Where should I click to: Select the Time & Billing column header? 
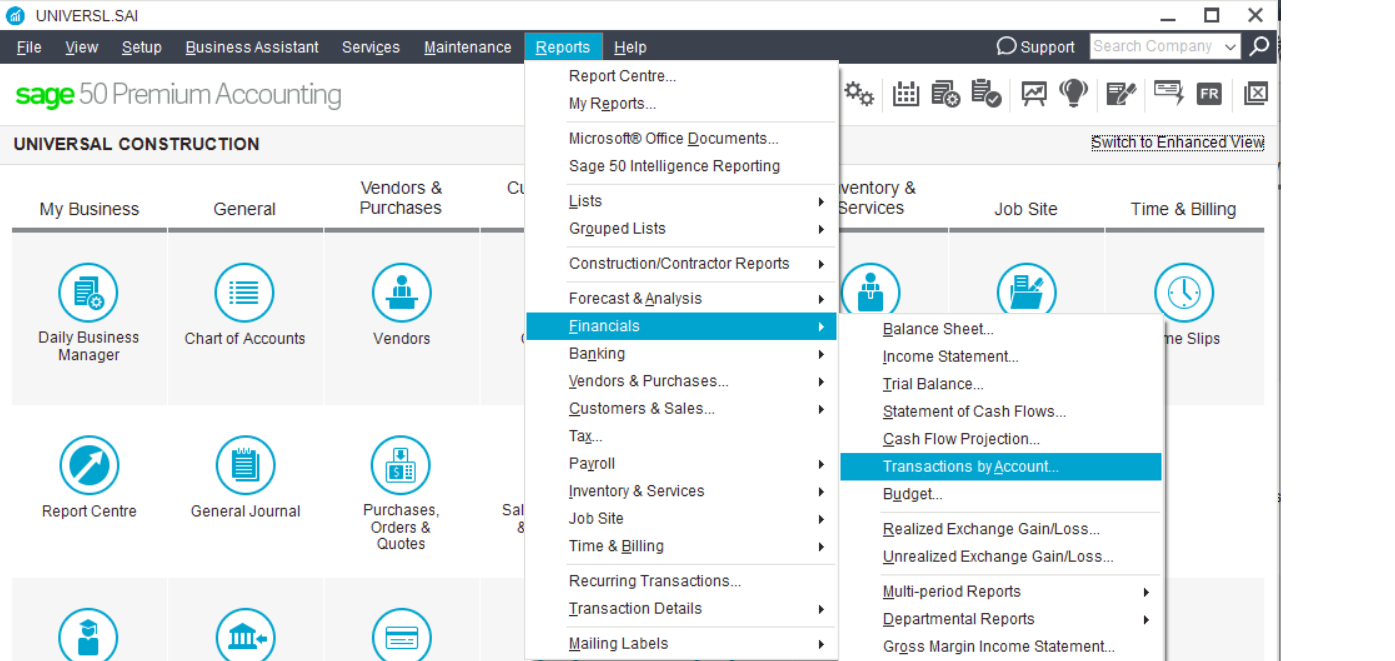1184,209
